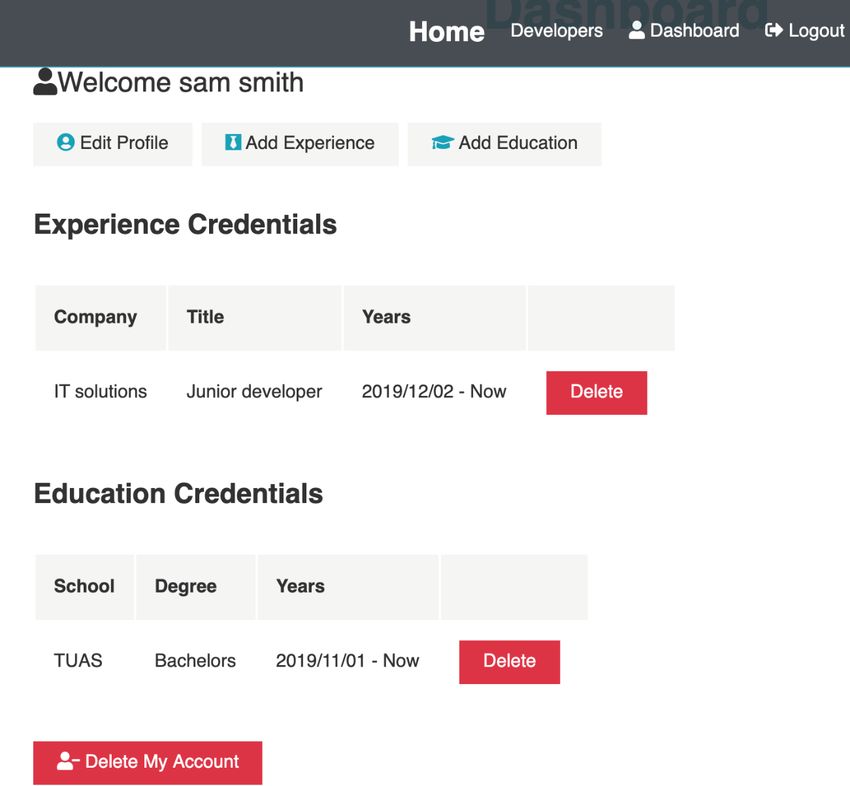Click the graduation cap icon
This screenshot has width=850, height=786.
coord(442,143)
